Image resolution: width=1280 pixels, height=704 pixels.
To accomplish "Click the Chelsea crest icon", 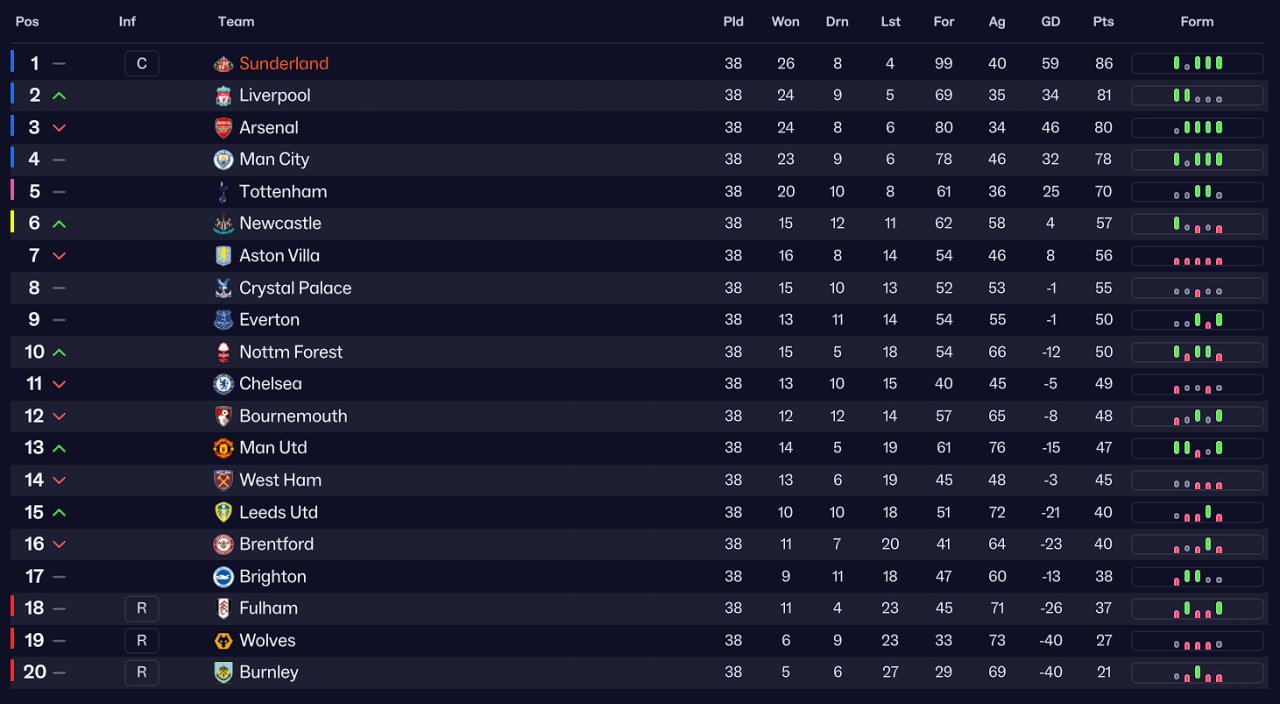I will click(223, 384).
